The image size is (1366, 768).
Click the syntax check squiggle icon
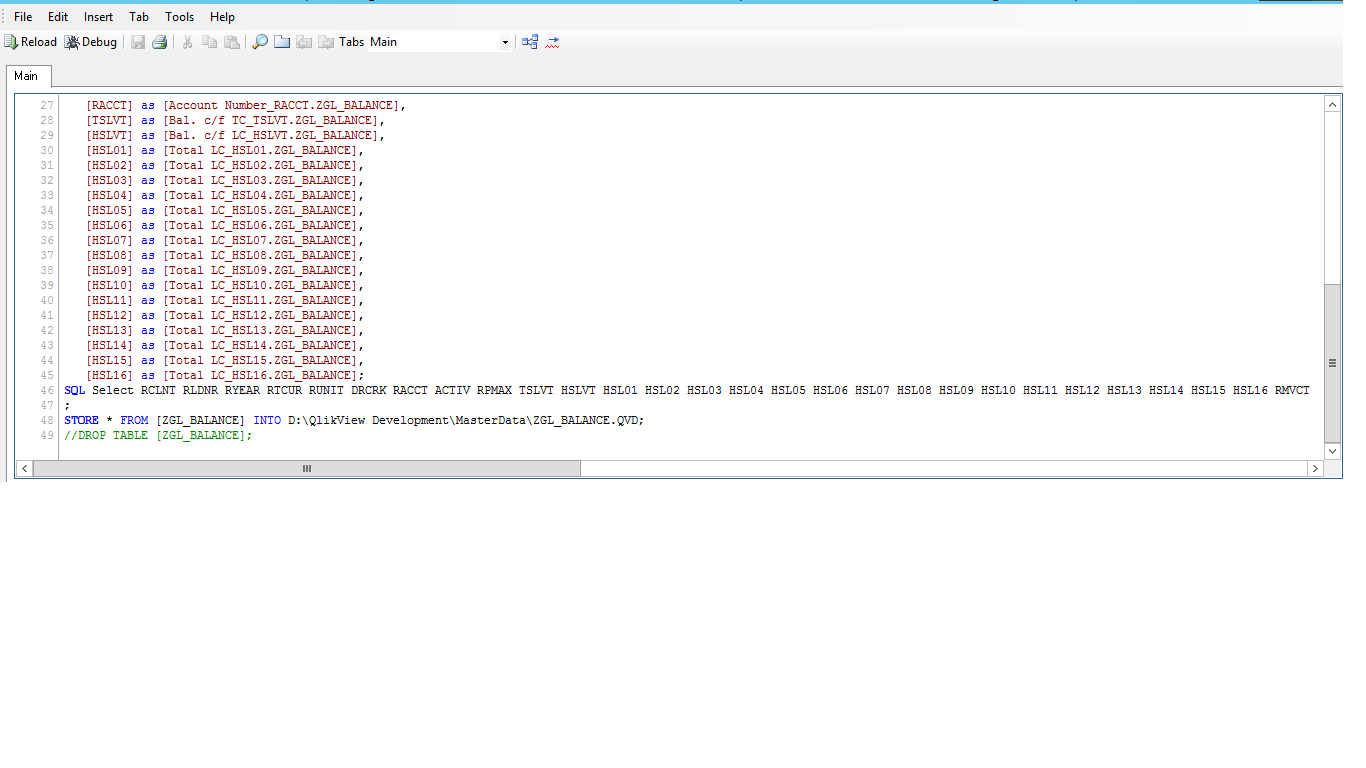pyautogui.click(x=553, y=42)
